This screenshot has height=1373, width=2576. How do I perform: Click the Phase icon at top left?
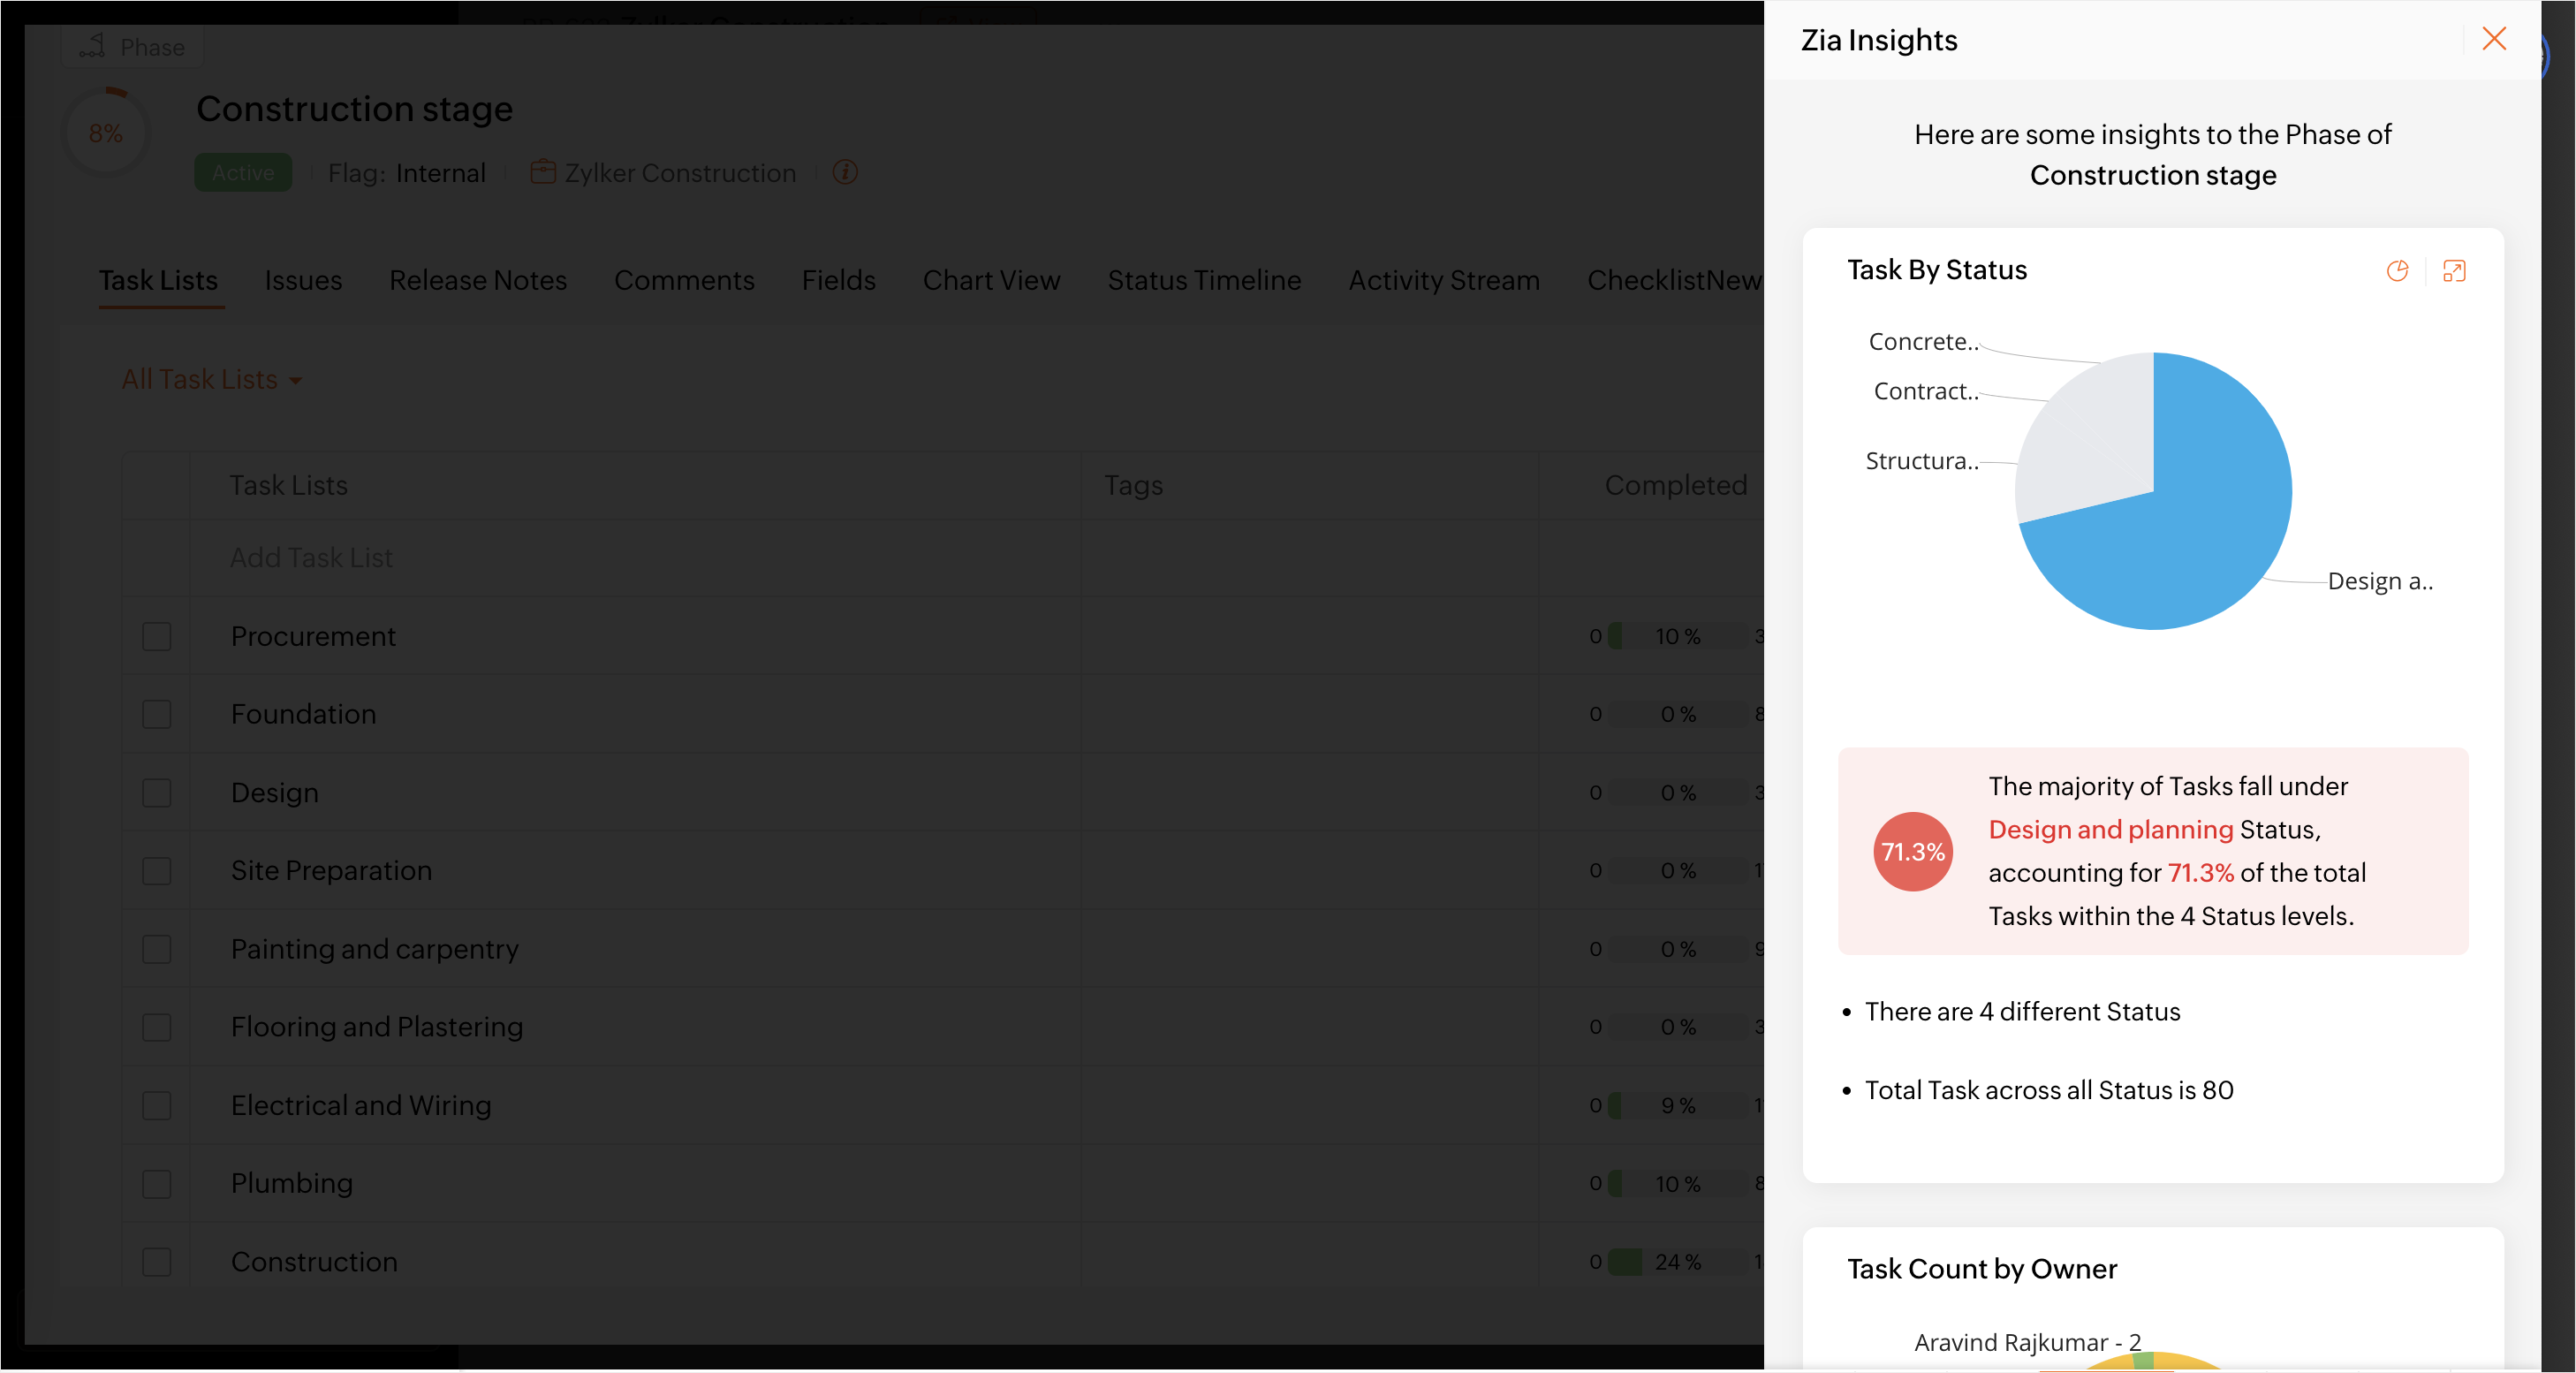(x=93, y=46)
